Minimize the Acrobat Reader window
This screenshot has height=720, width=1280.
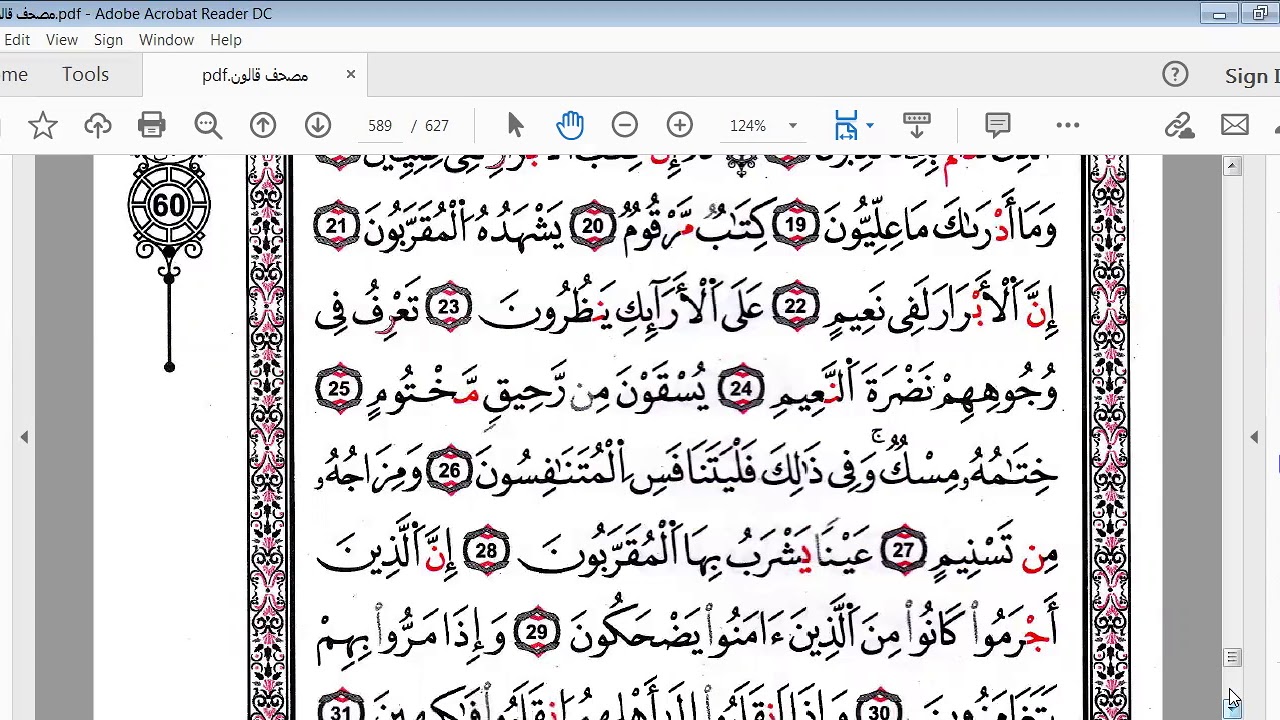click(1219, 14)
